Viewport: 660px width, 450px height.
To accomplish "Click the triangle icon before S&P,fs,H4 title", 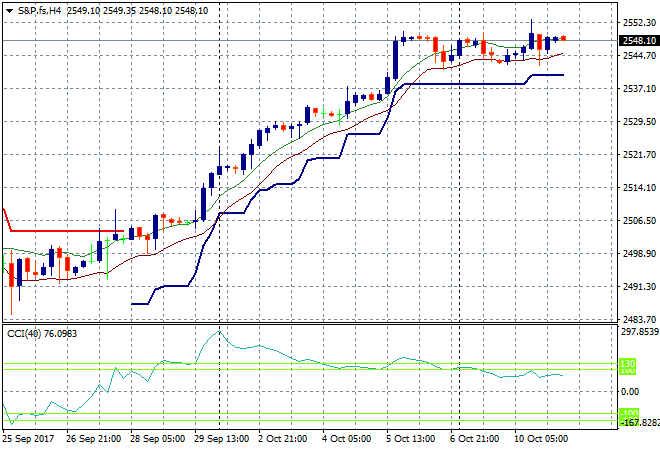I will coord(9,10).
